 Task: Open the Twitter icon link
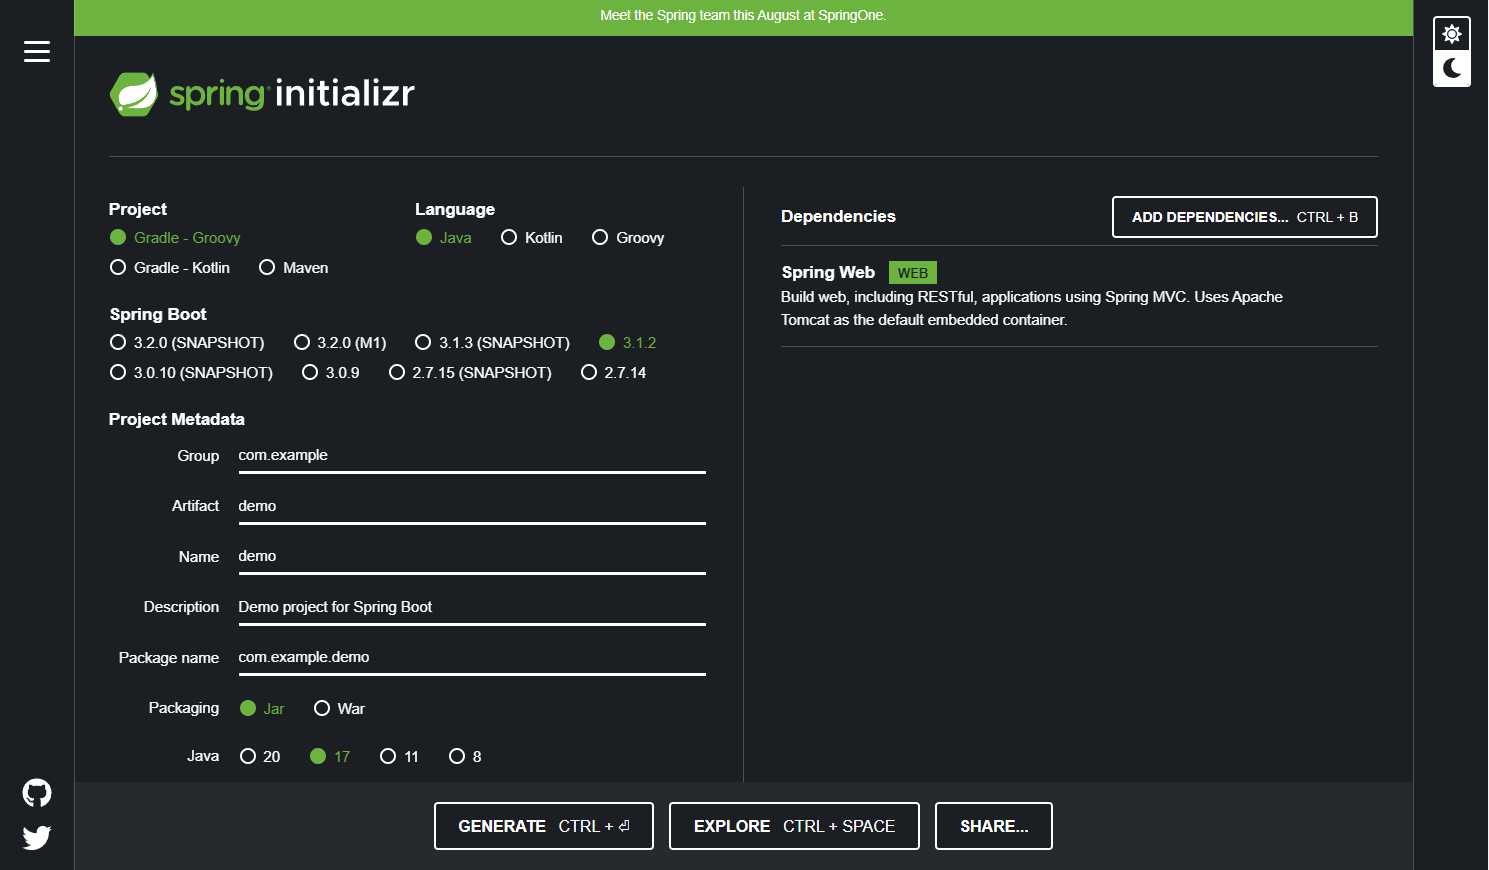[x=37, y=837]
